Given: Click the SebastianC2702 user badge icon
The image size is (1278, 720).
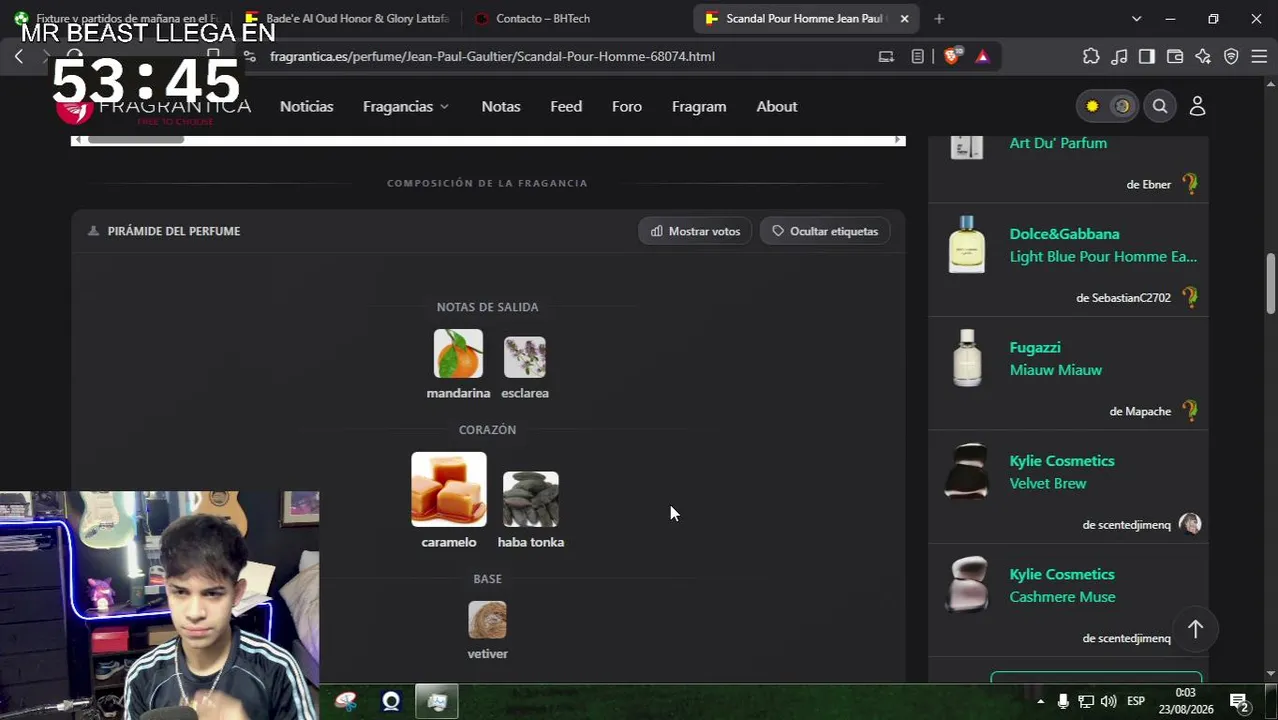Looking at the screenshot, I should tap(1189, 297).
